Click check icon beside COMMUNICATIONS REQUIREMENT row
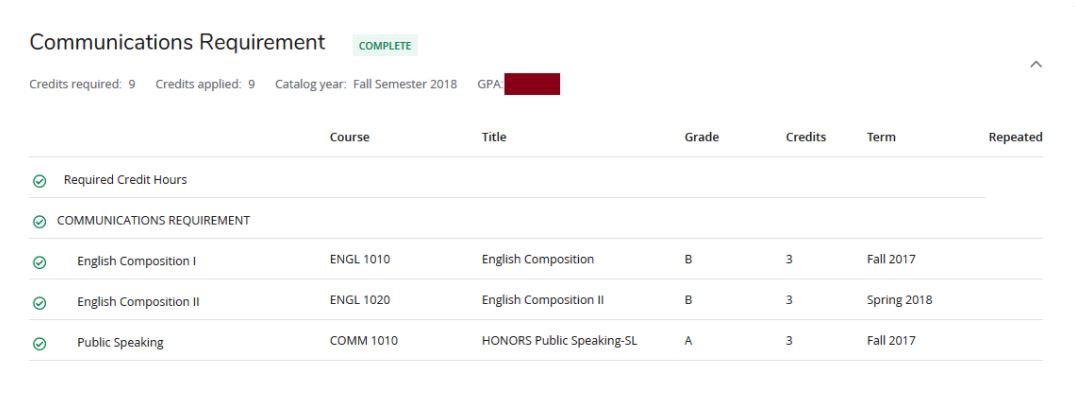Screen dimensions: 1075x402 coord(39,221)
